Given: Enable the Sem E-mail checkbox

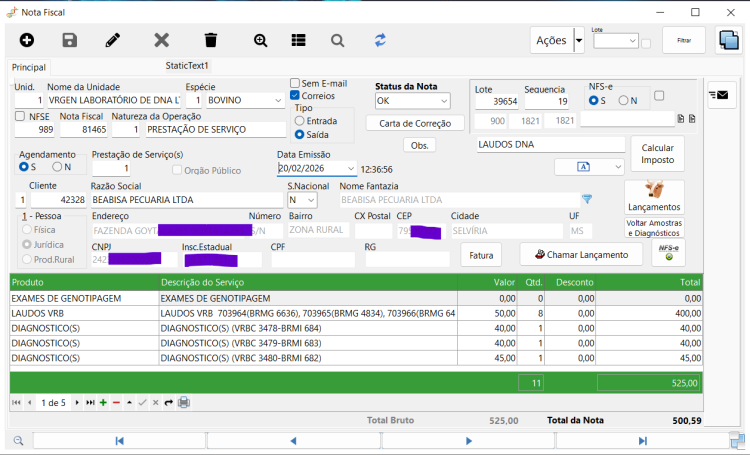Looking at the screenshot, I should pyautogui.click(x=295, y=83).
